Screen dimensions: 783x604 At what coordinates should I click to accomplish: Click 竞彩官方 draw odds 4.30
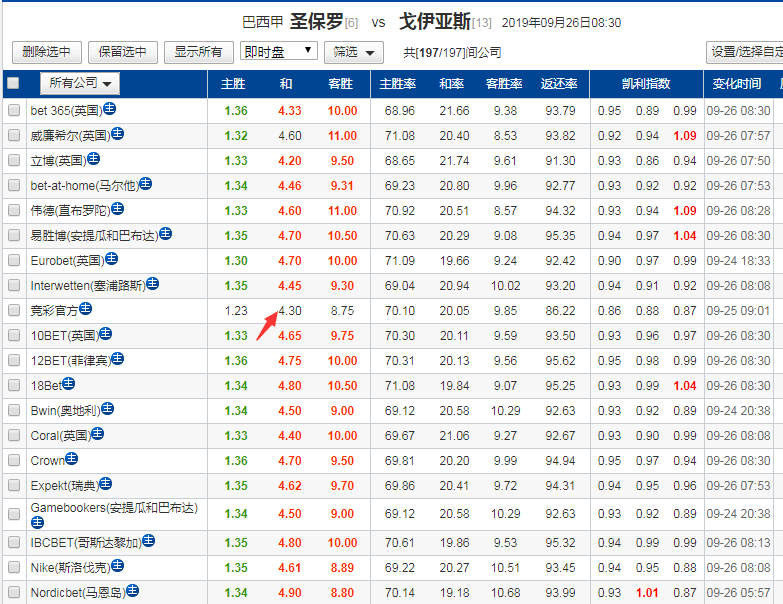click(290, 310)
